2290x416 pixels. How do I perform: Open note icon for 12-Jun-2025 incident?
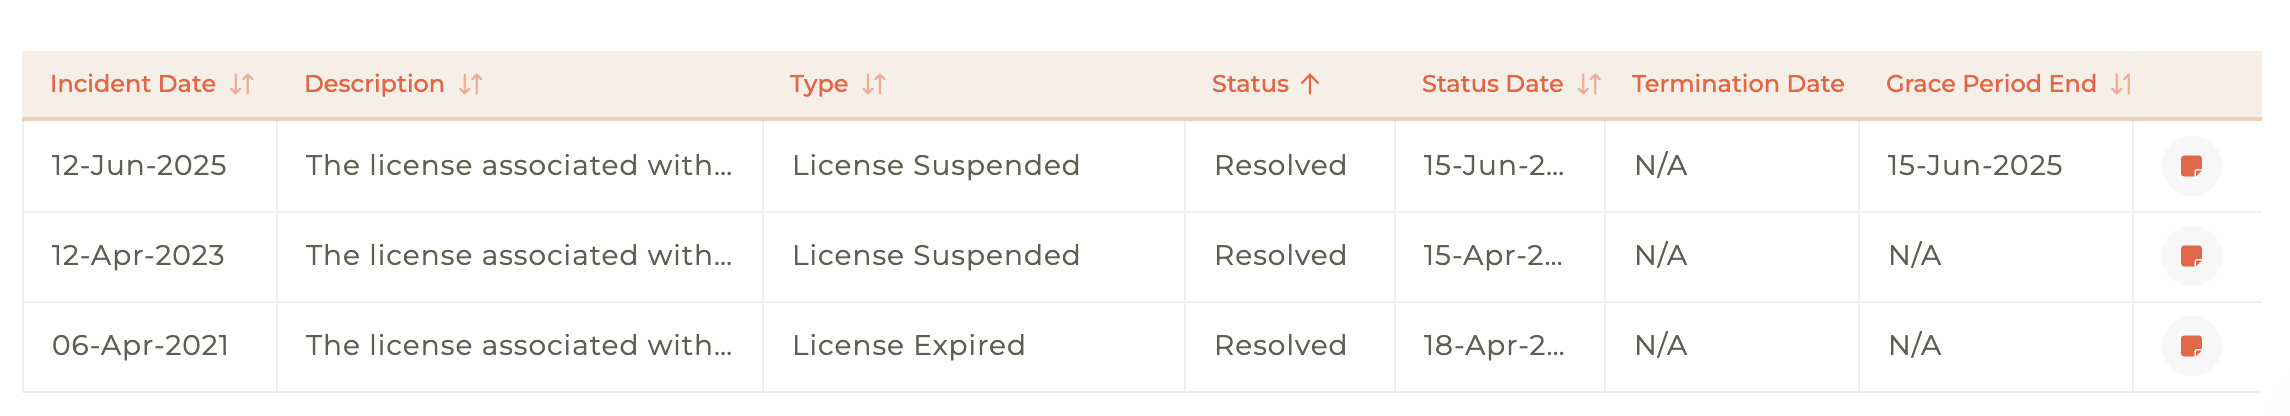pos(2191,166)
